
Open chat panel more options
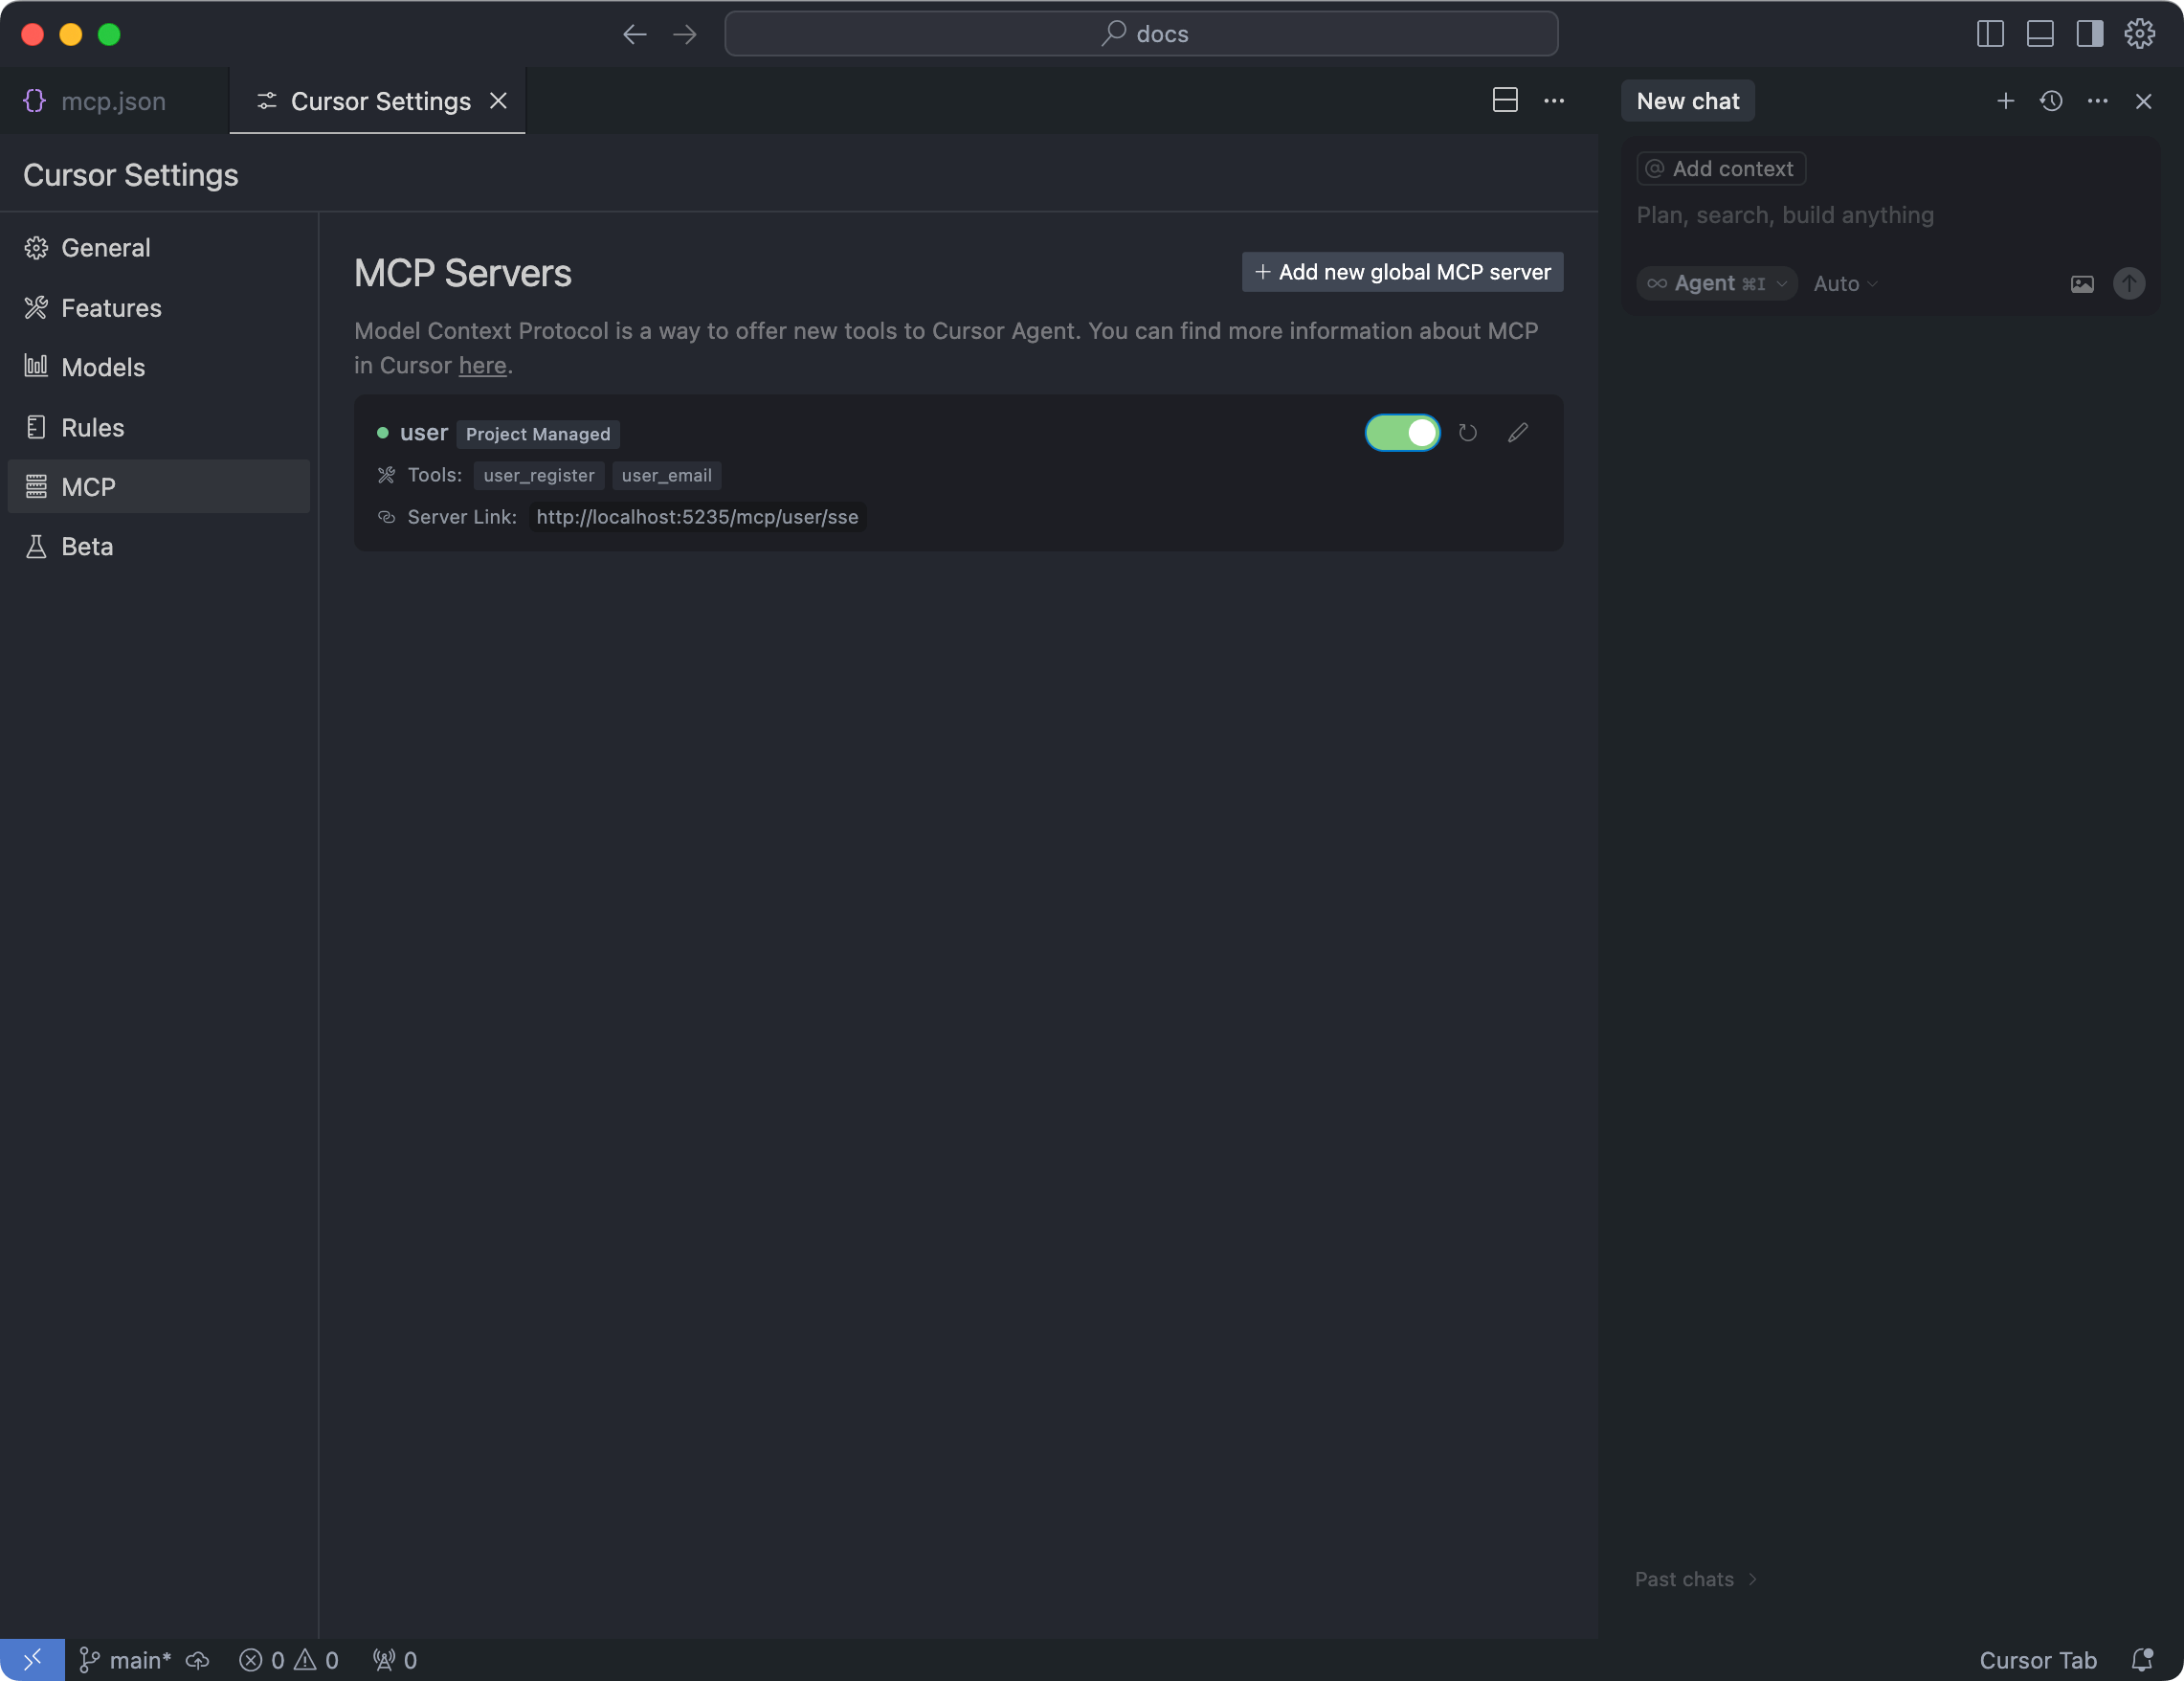[2097, 101]
